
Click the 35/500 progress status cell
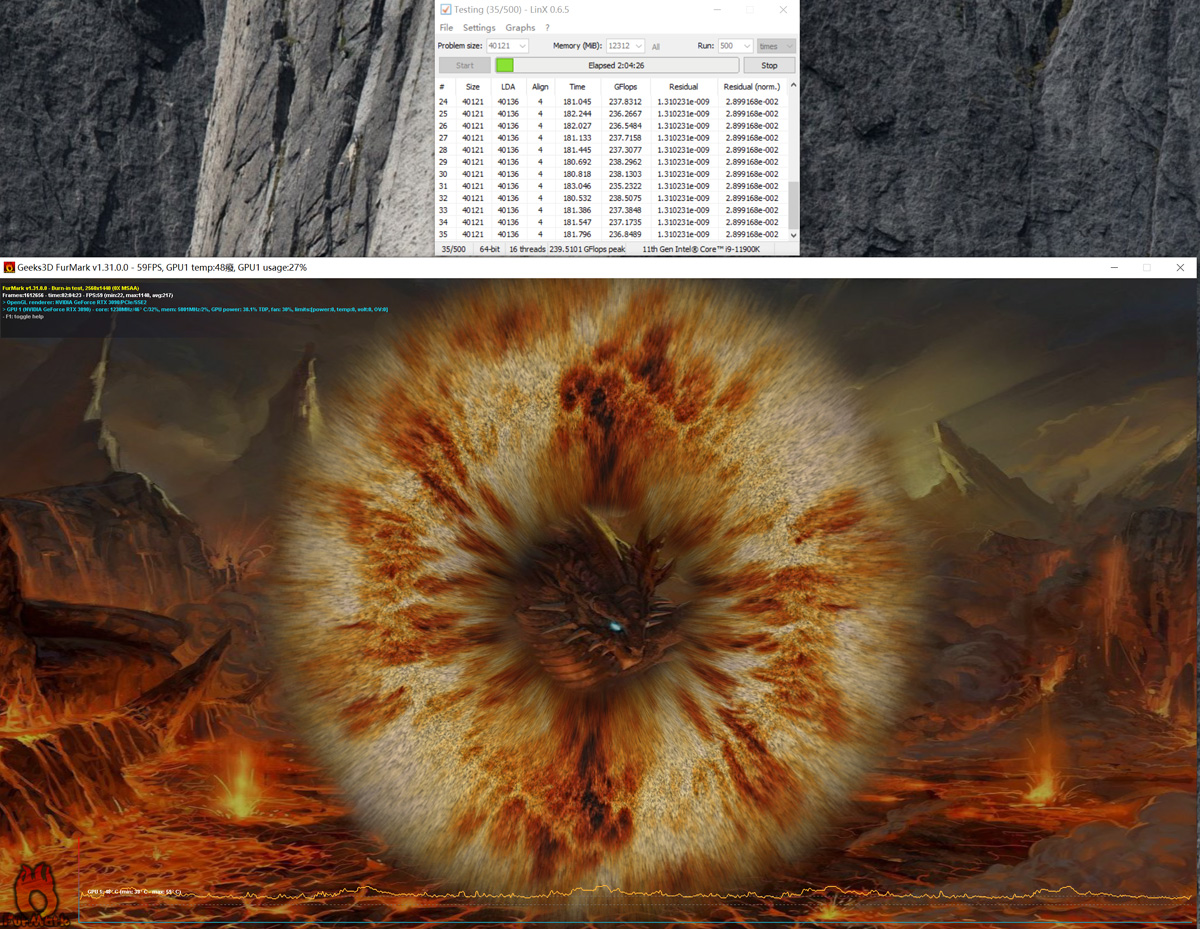point(454,249)
